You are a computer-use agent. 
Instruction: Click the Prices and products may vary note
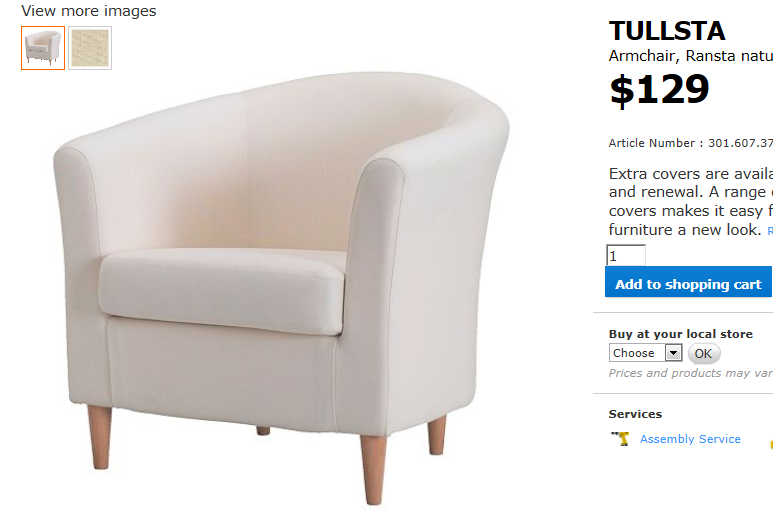coord(690,373)
